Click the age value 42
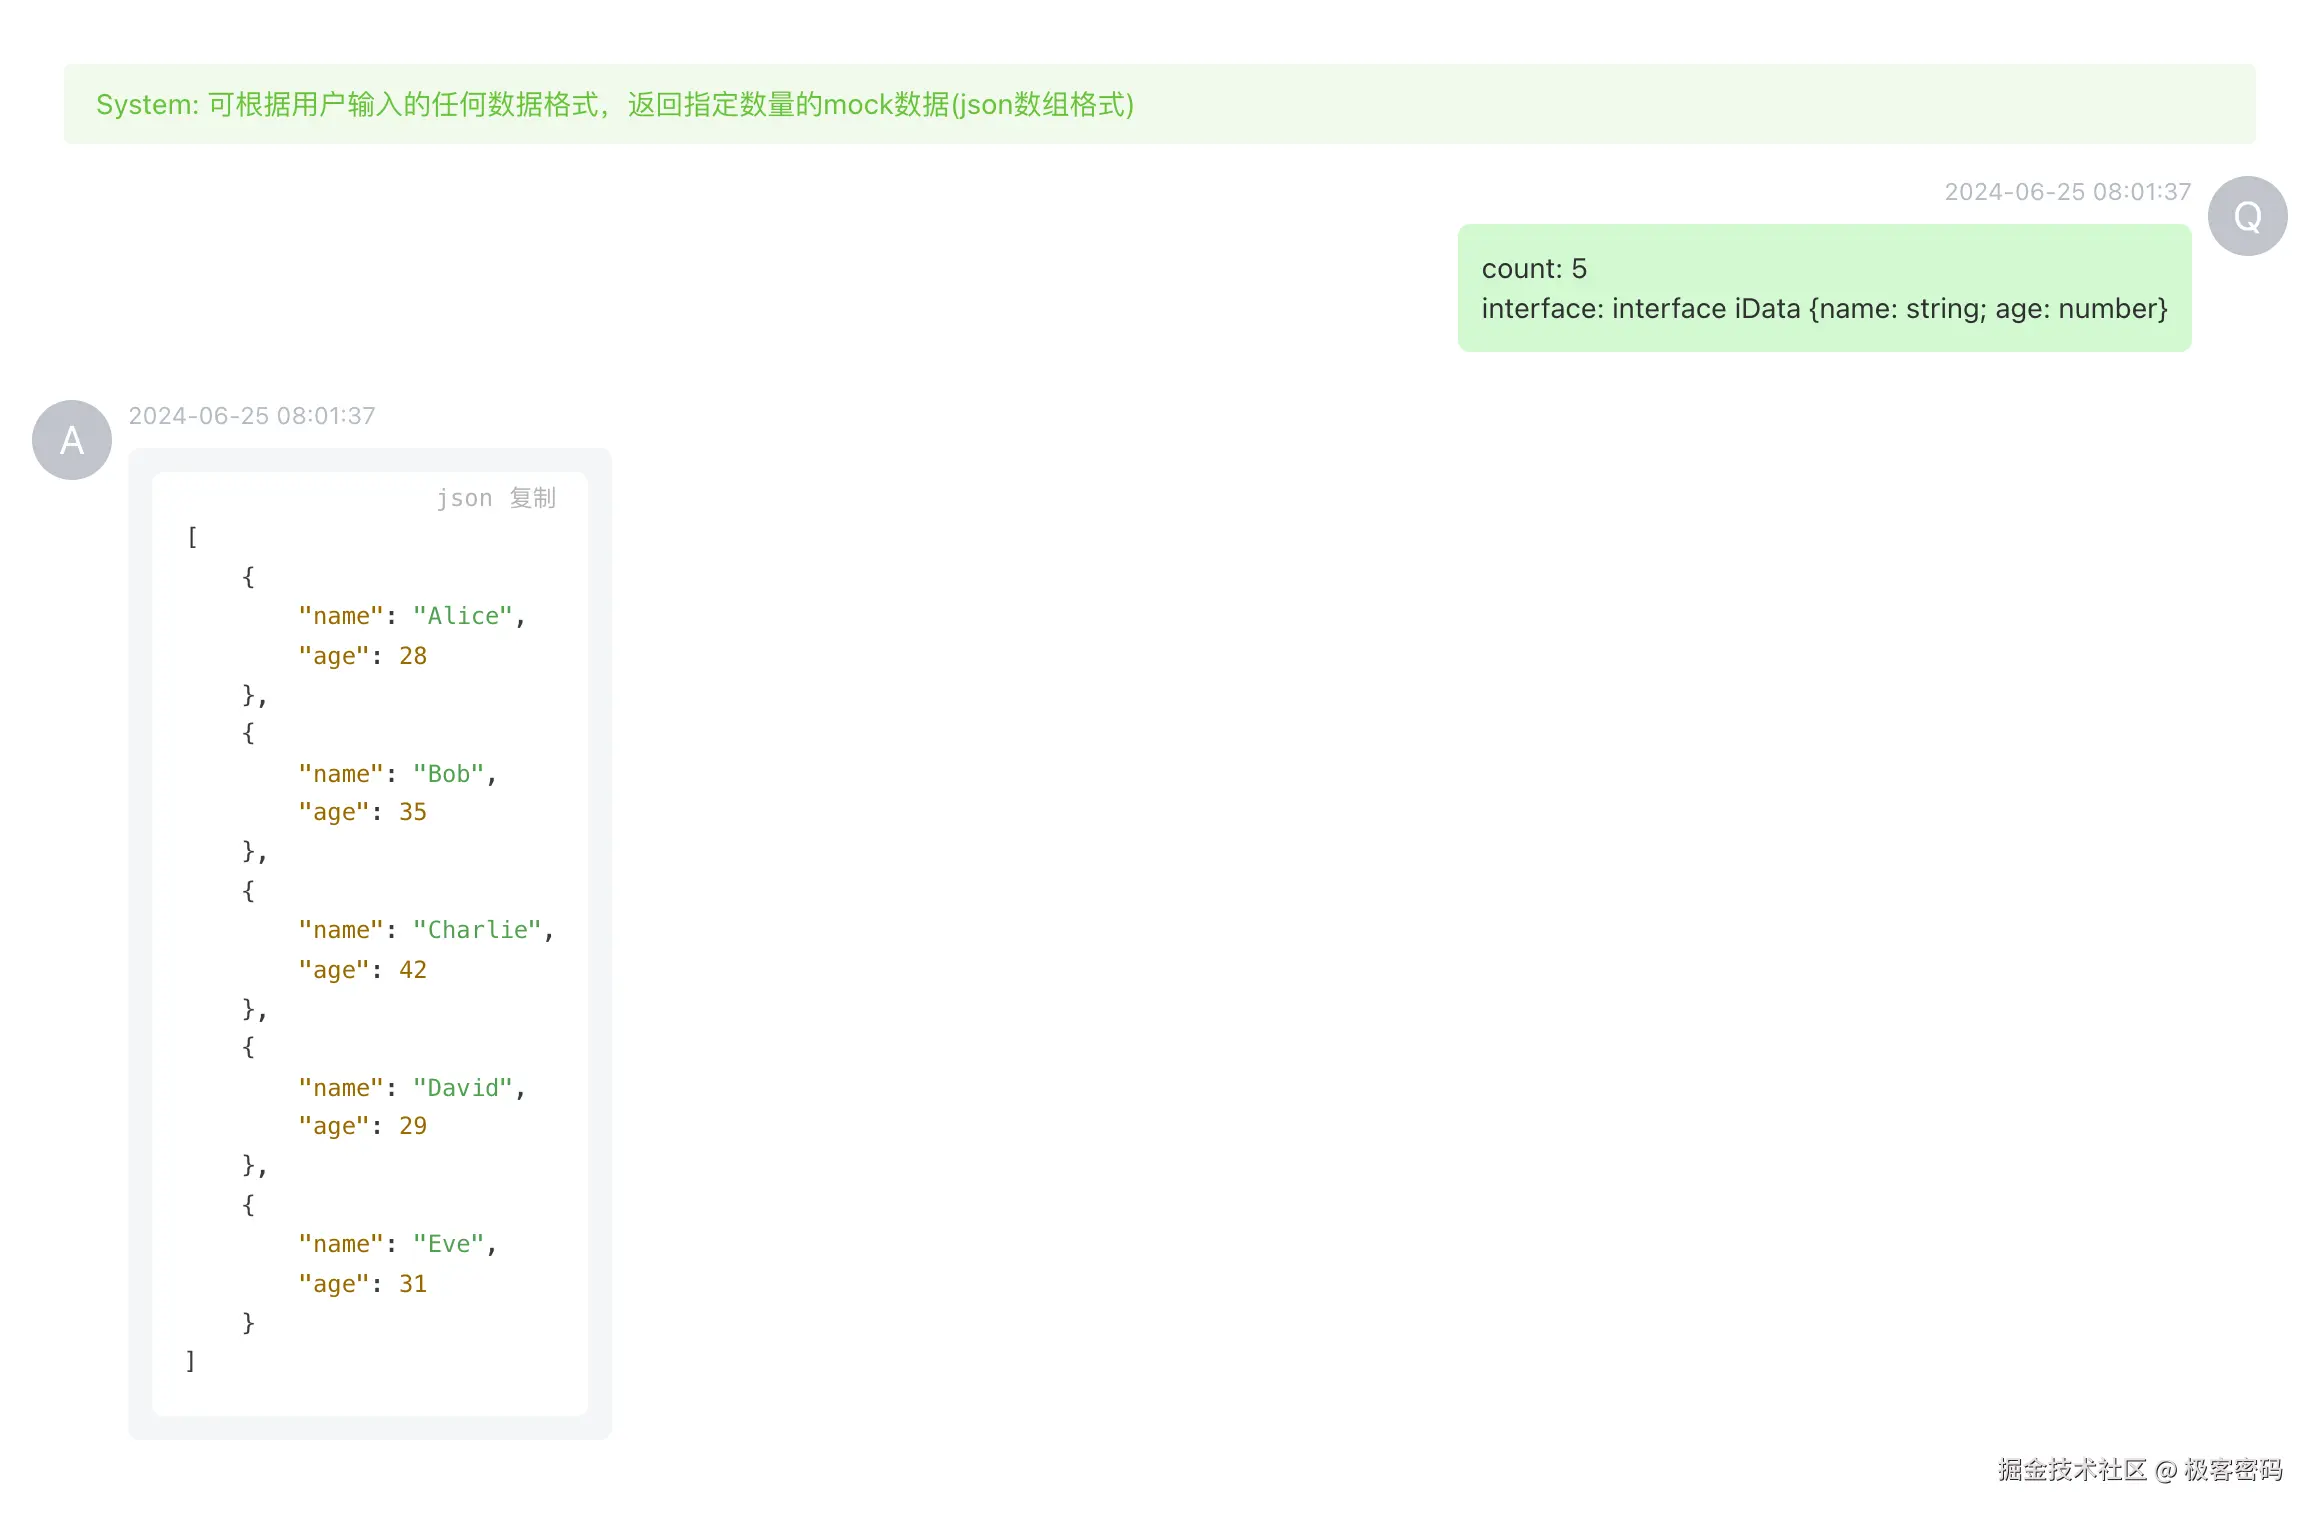 pyautogui.click(x=413, y=970)
